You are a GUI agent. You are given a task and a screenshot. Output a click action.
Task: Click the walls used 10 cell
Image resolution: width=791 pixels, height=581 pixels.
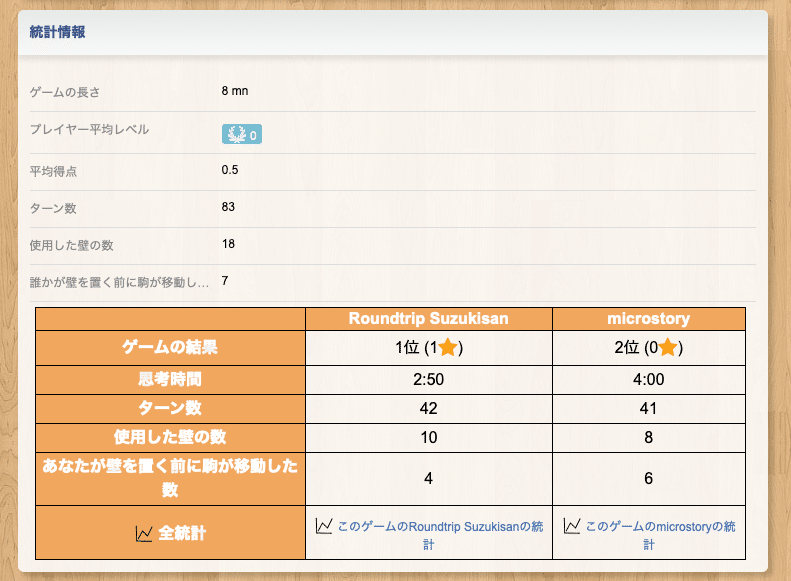click(429, 438)
